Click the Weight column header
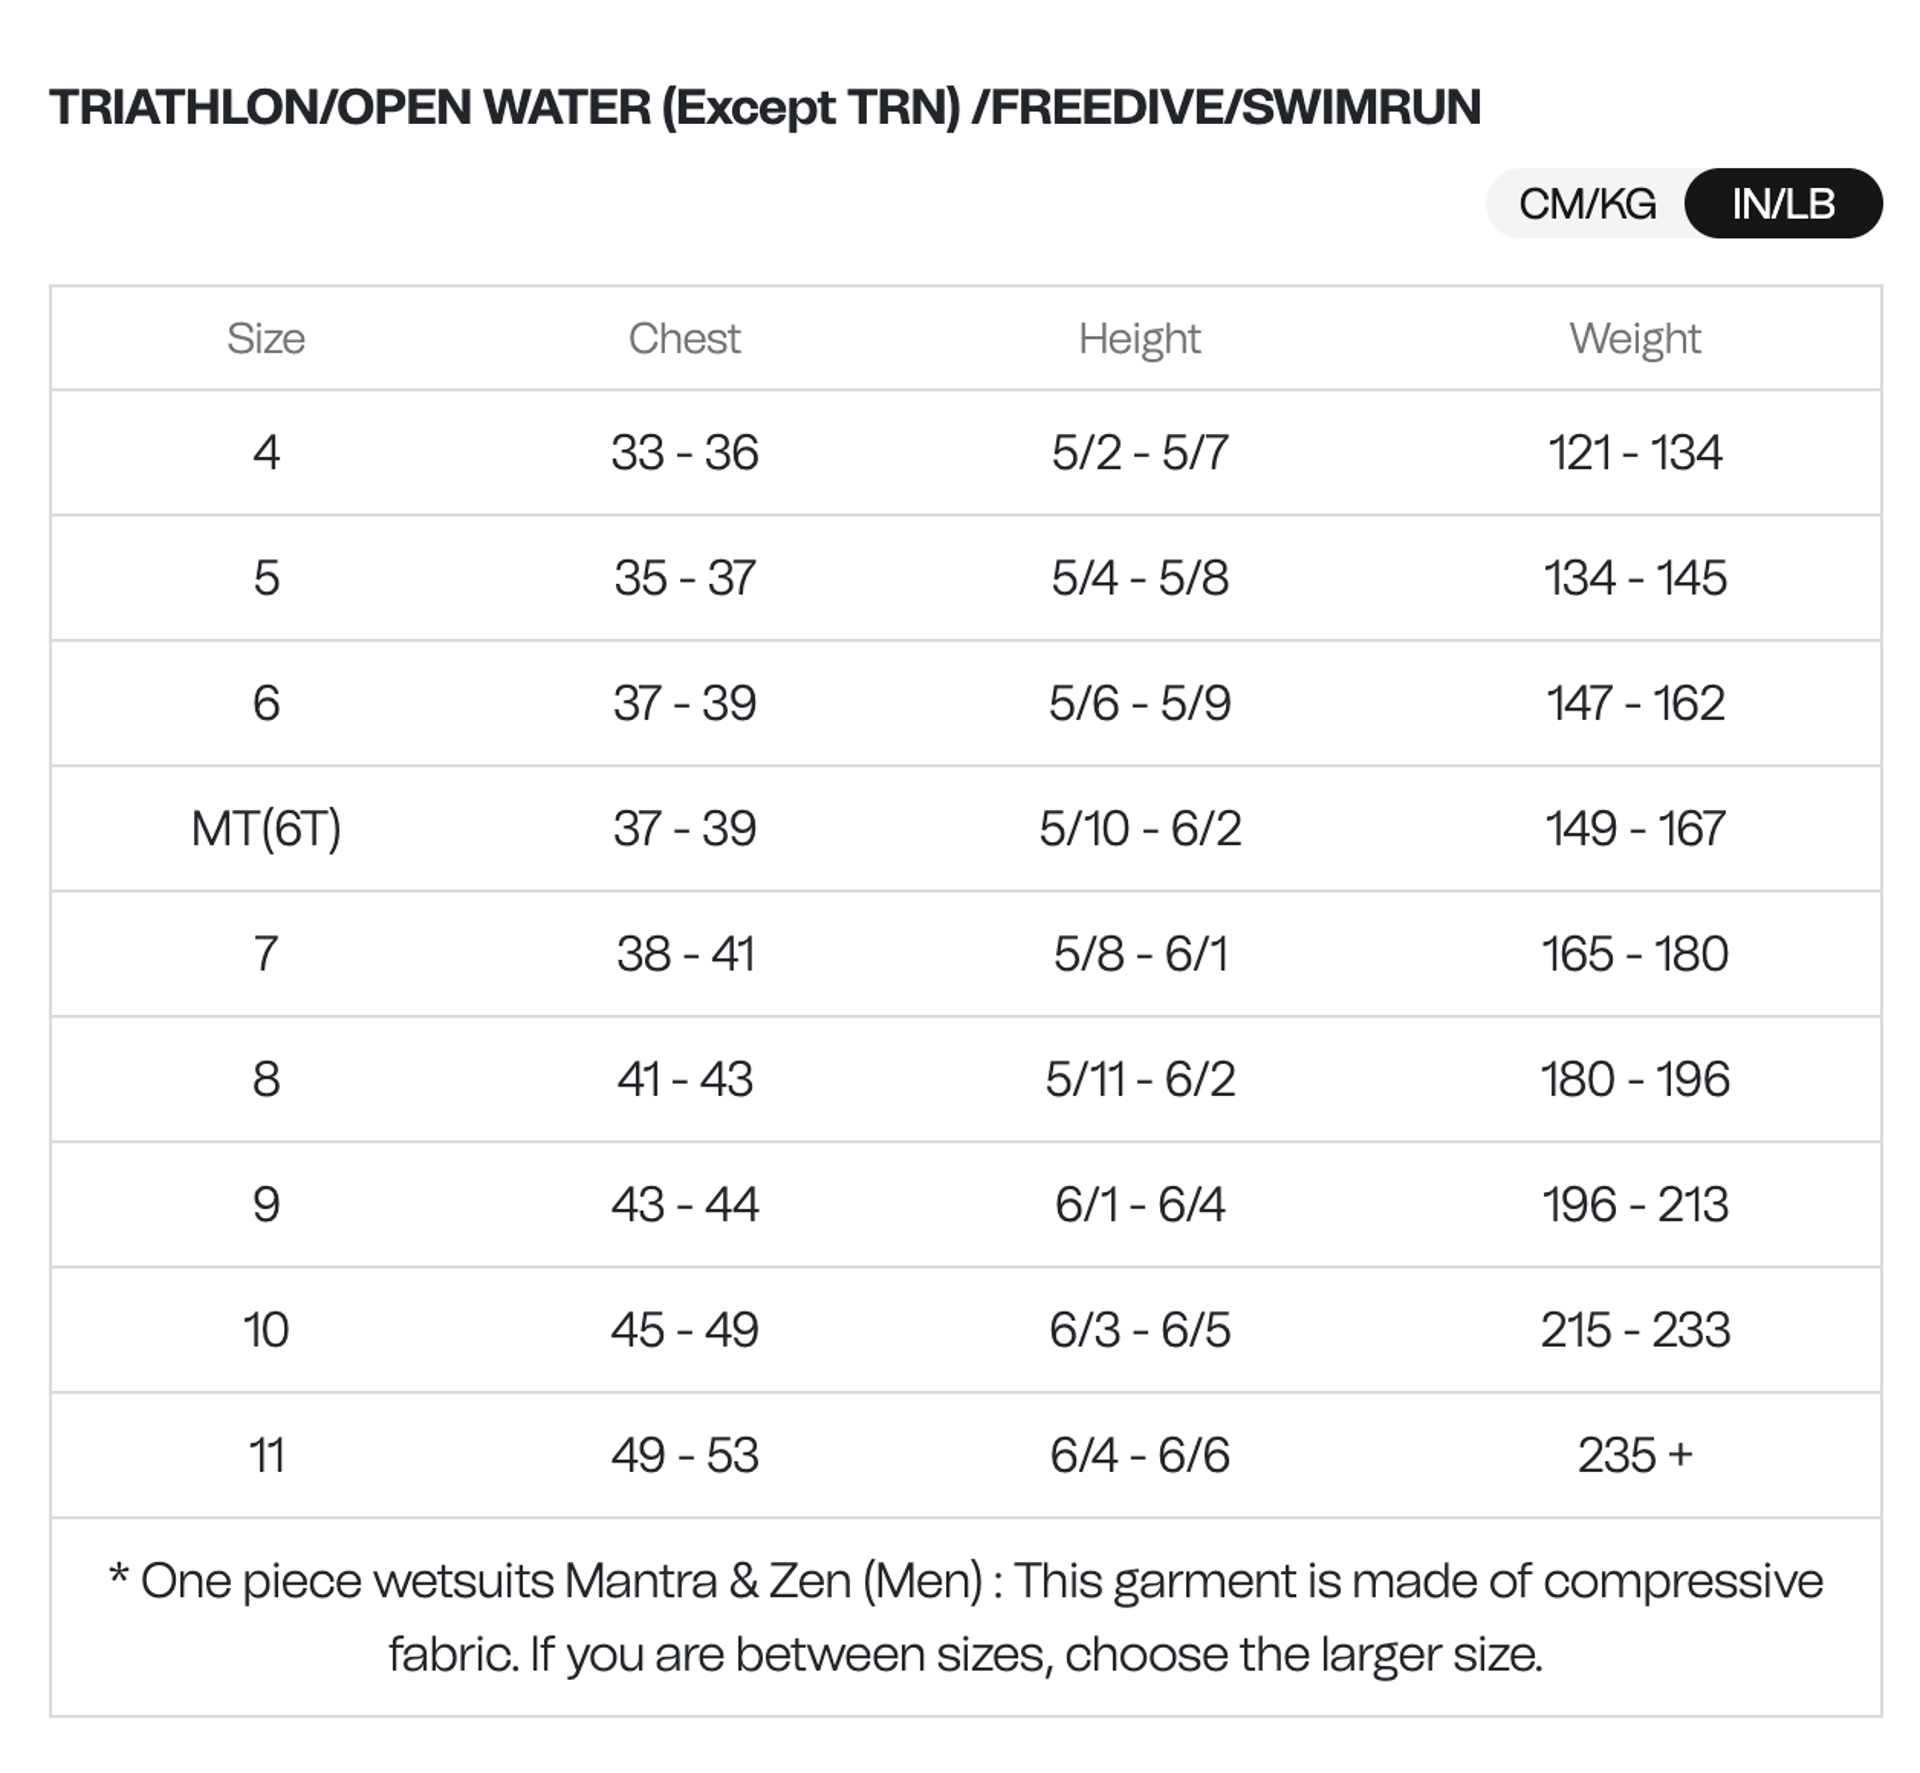Screen dimensions: 1920x1773 pyautogui.click(x=1634, y=339)
